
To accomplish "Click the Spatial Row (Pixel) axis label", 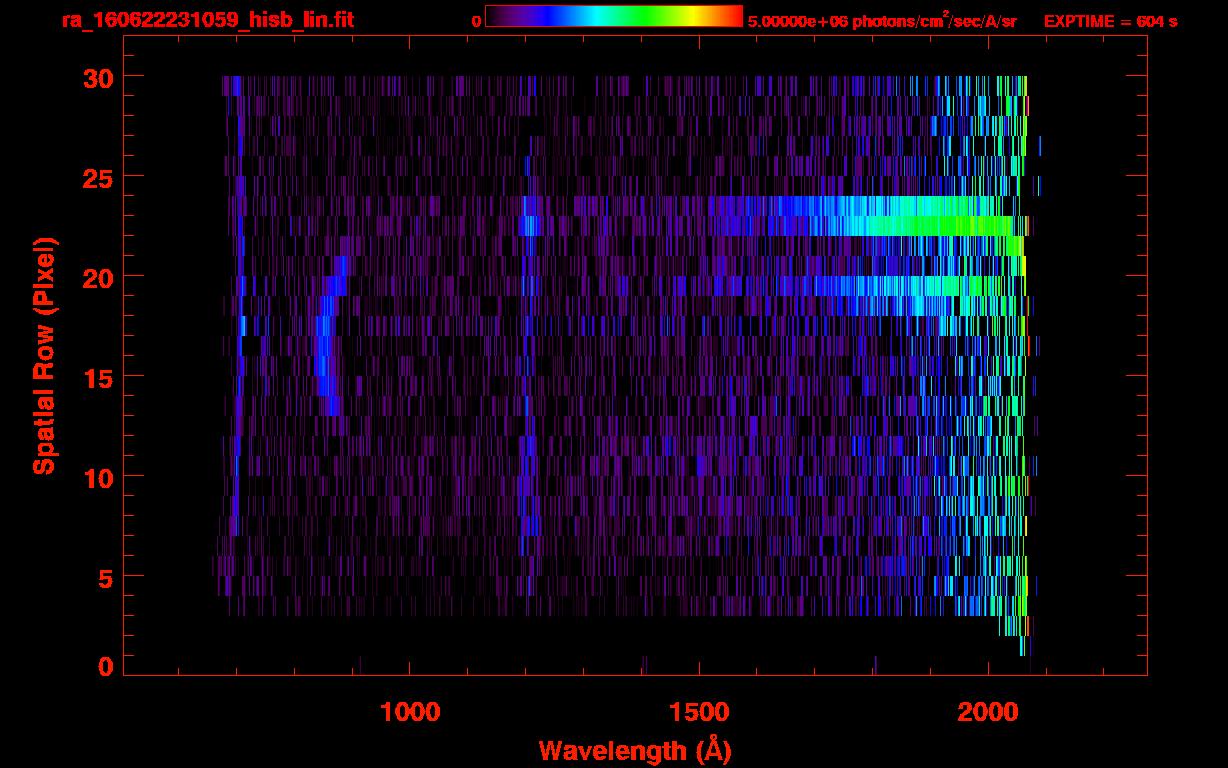I will (x=43, y=355).
